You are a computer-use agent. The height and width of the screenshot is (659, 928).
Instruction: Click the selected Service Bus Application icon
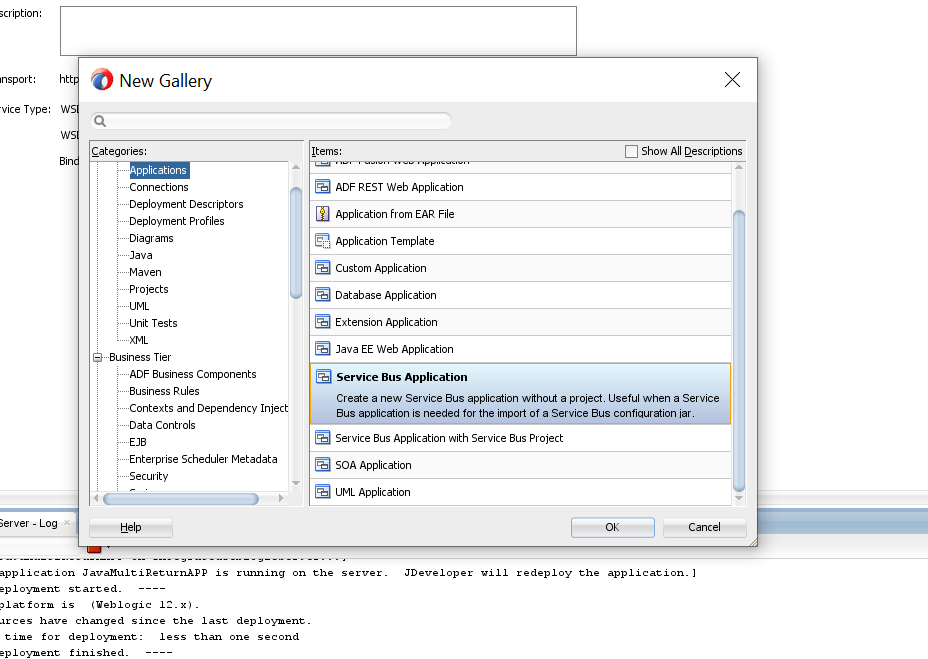324,377
